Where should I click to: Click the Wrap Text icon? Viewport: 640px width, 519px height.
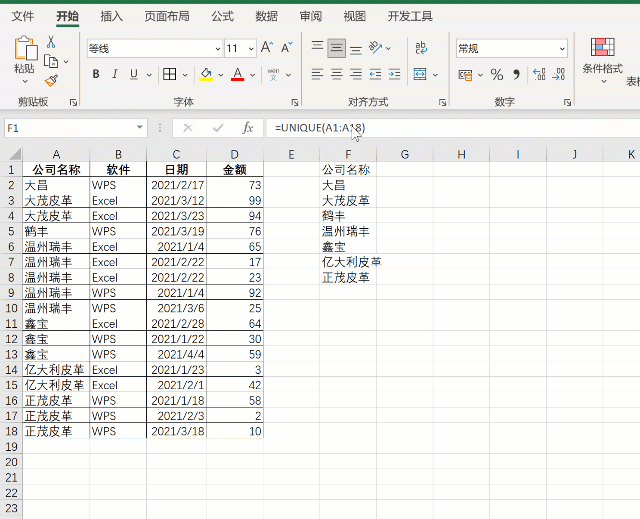420,47
